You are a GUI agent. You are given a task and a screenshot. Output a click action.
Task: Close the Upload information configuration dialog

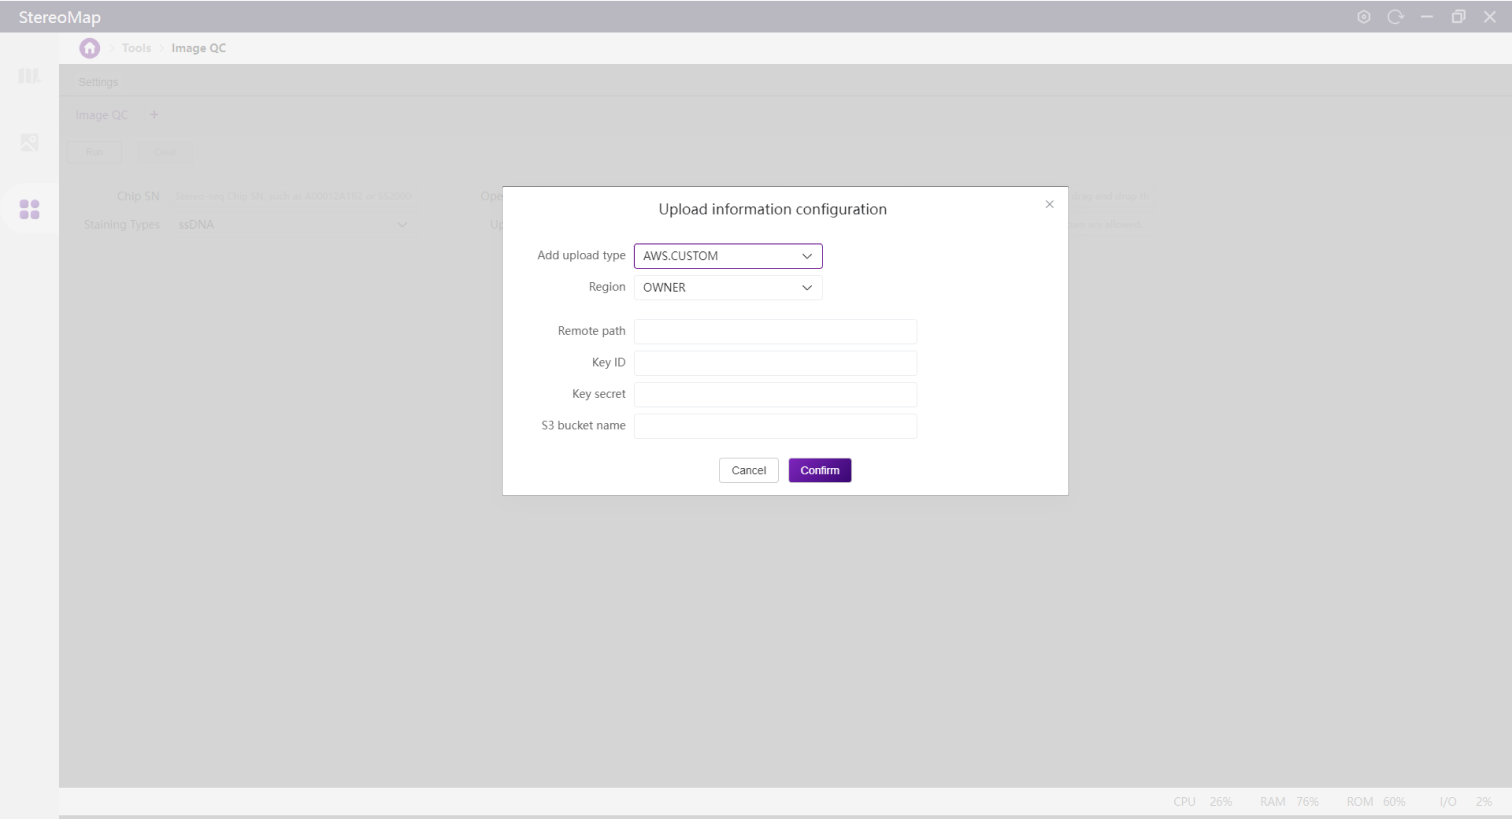(1049, 204)
